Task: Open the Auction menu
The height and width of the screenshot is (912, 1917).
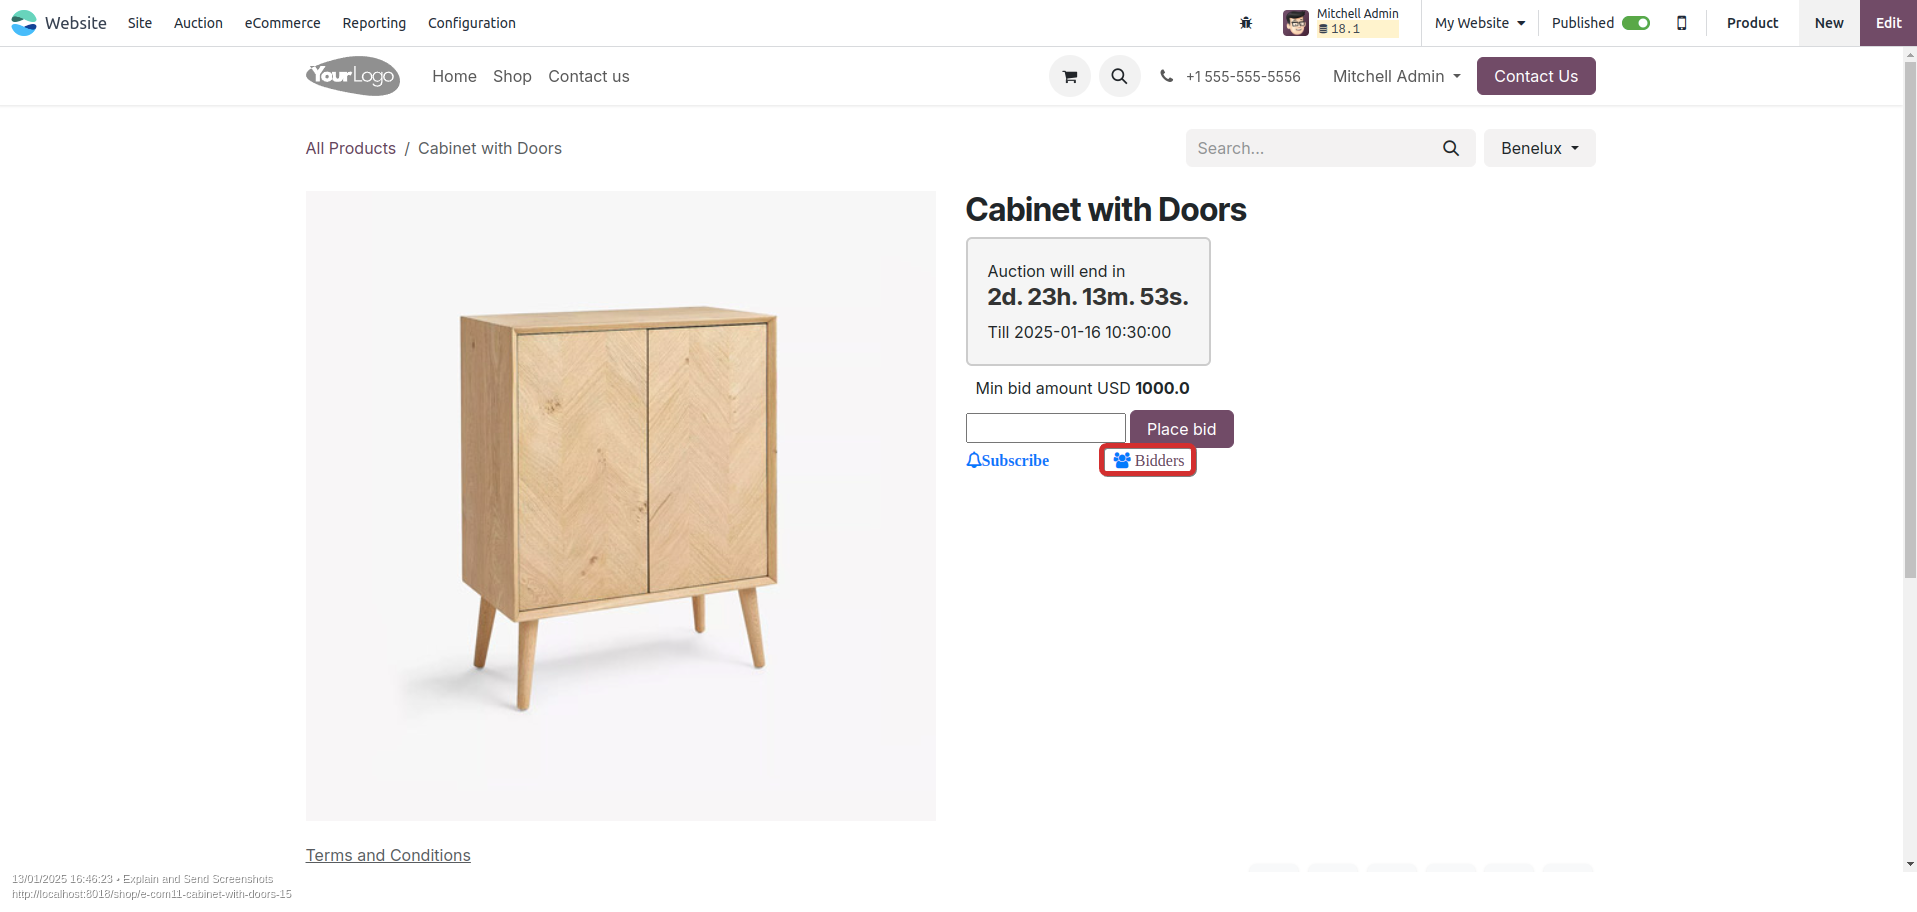Action: tap(198, 23)
